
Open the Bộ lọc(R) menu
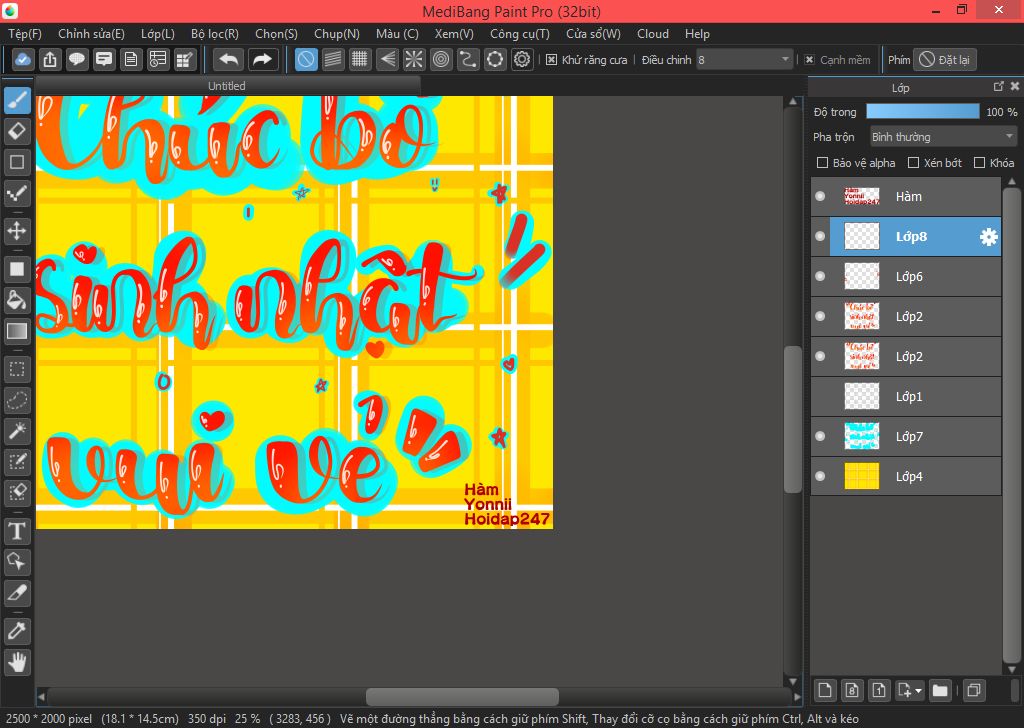click(x=215, y=34)
